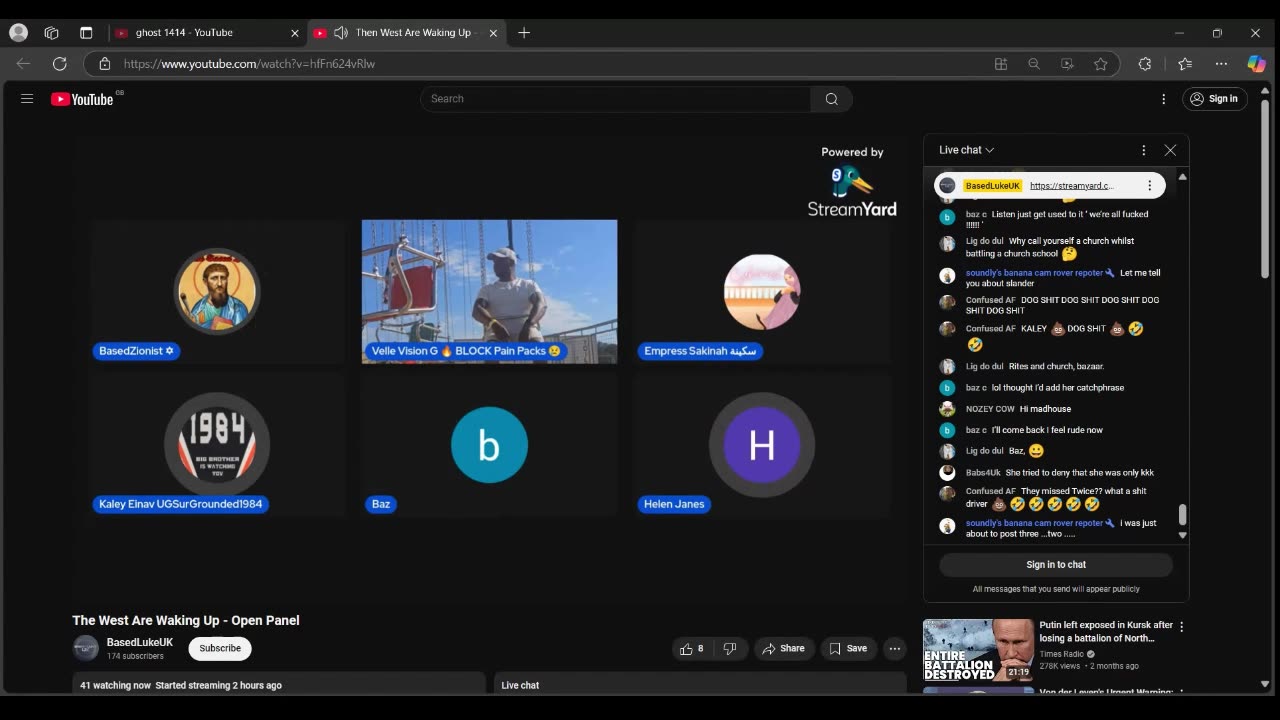This screenshot has width=1280, height=720.
Task: Open the YouTube guide hamburger menu
Action: point(27,99)
